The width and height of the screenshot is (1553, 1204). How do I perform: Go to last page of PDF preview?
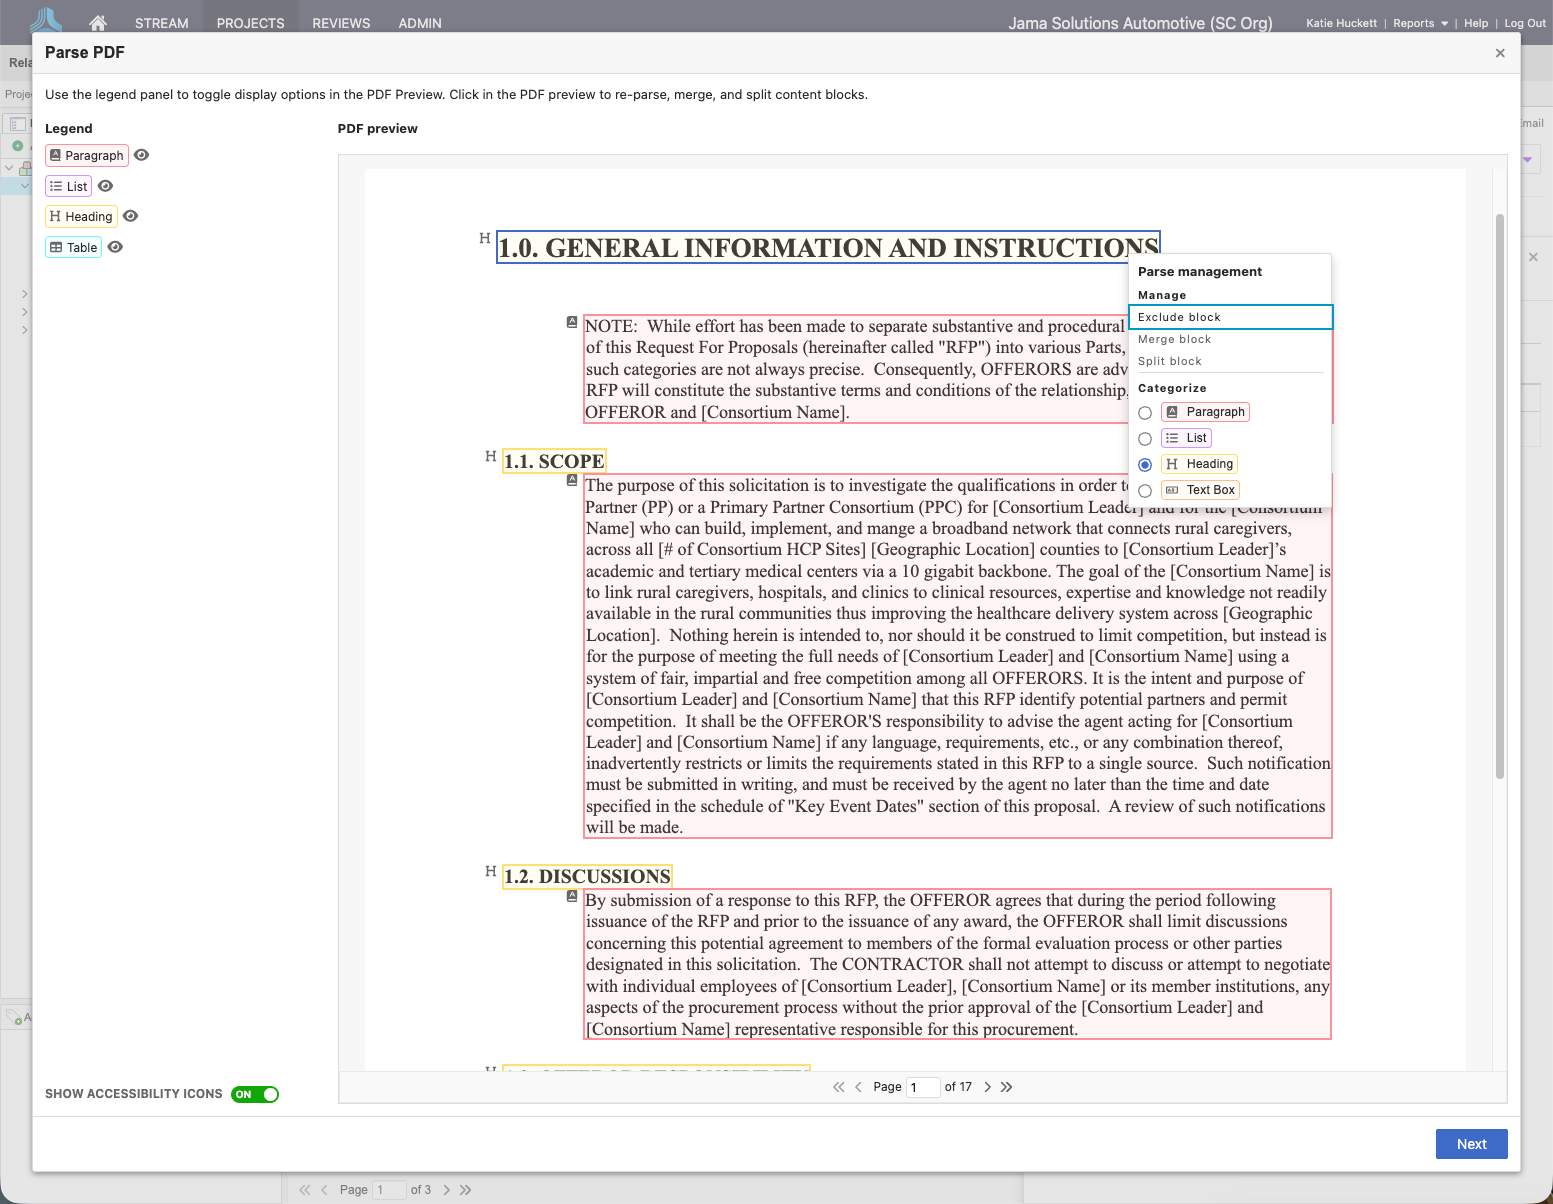(1006, 1087)
